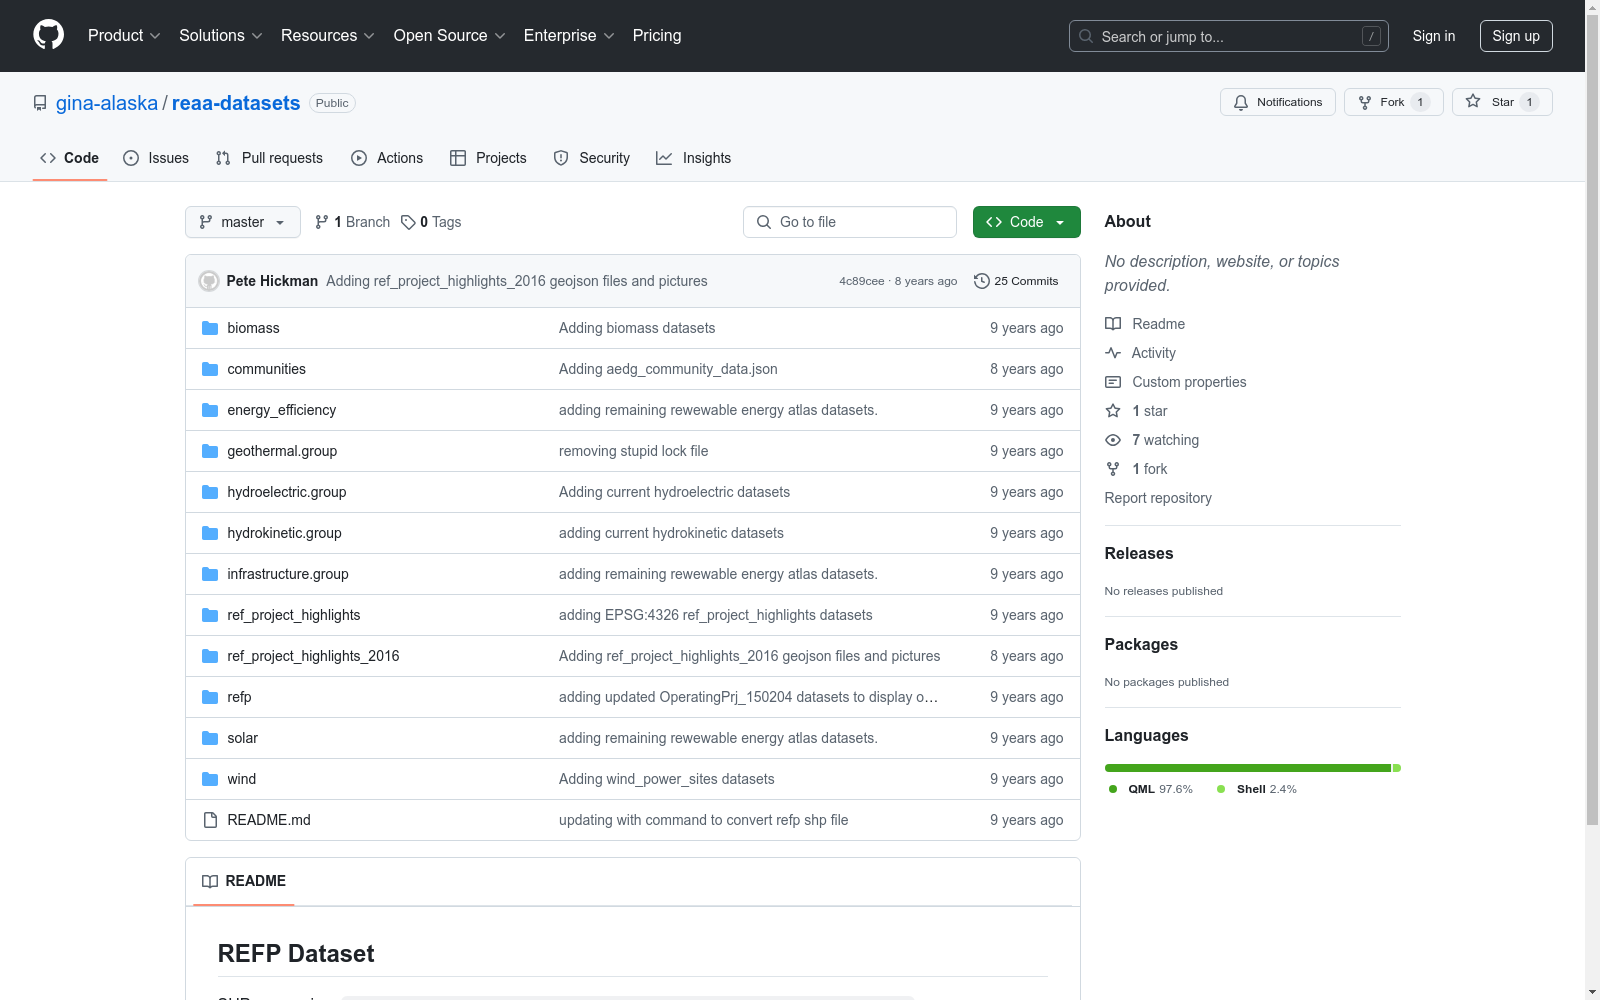View the 1 Branch link
Image resolution: width=1600 pixels, height=1000 pixels.
click(352, 222)
